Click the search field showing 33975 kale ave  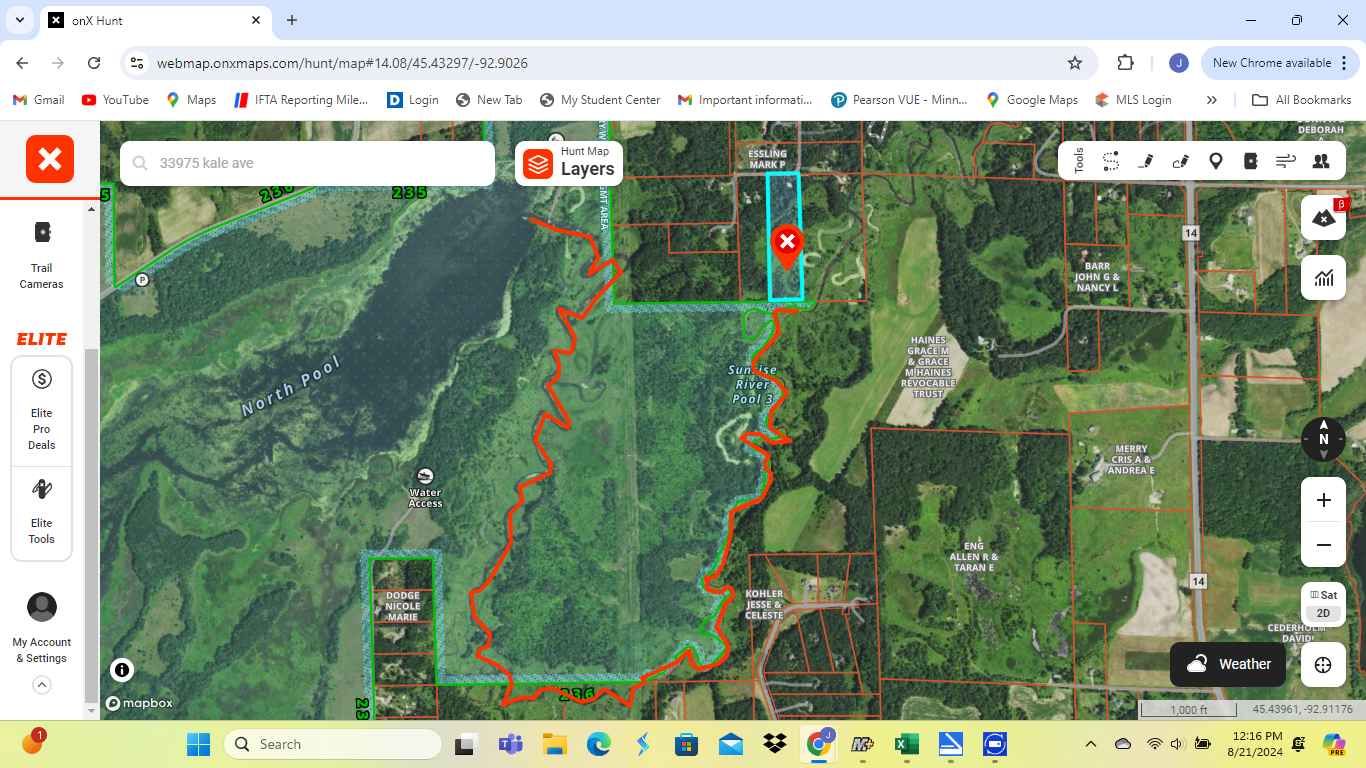pyautogui.click(x=308, y=163)
